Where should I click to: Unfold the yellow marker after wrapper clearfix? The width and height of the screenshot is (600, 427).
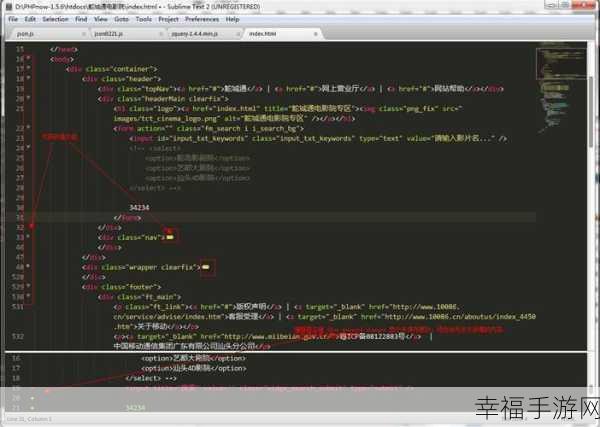(x=206, y=267)
